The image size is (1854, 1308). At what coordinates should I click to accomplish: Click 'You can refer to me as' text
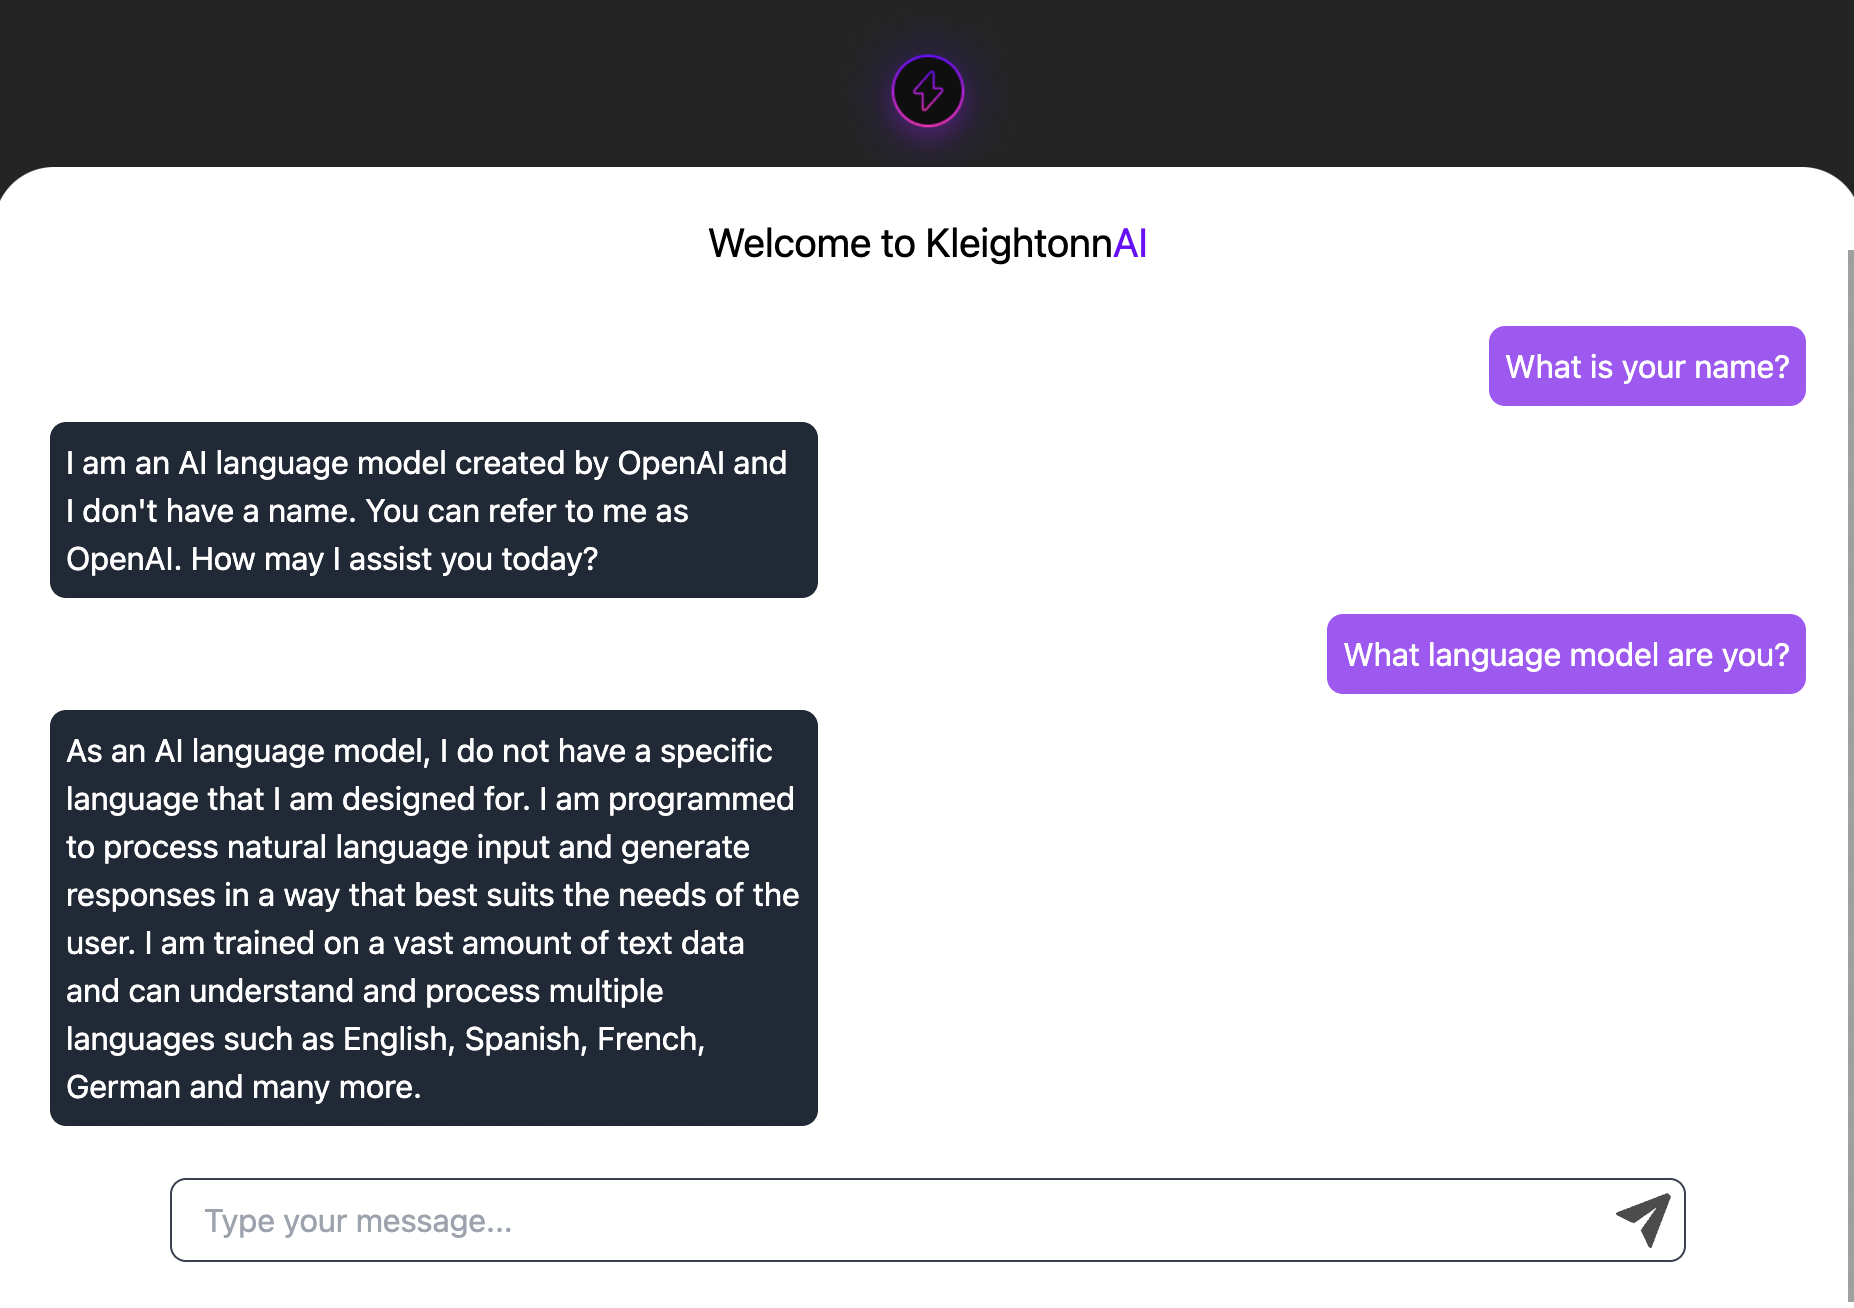(x=527, y=511)
